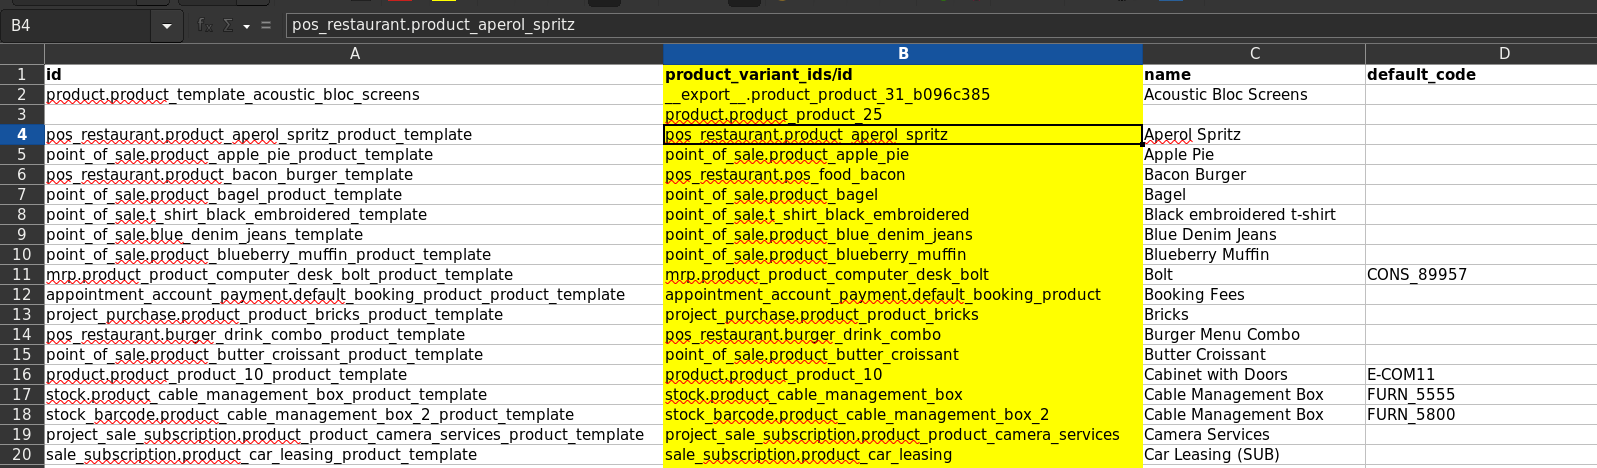Select the 'Bricks' name cell
The image size is (1597, 468).
(x=1254, y=314)
